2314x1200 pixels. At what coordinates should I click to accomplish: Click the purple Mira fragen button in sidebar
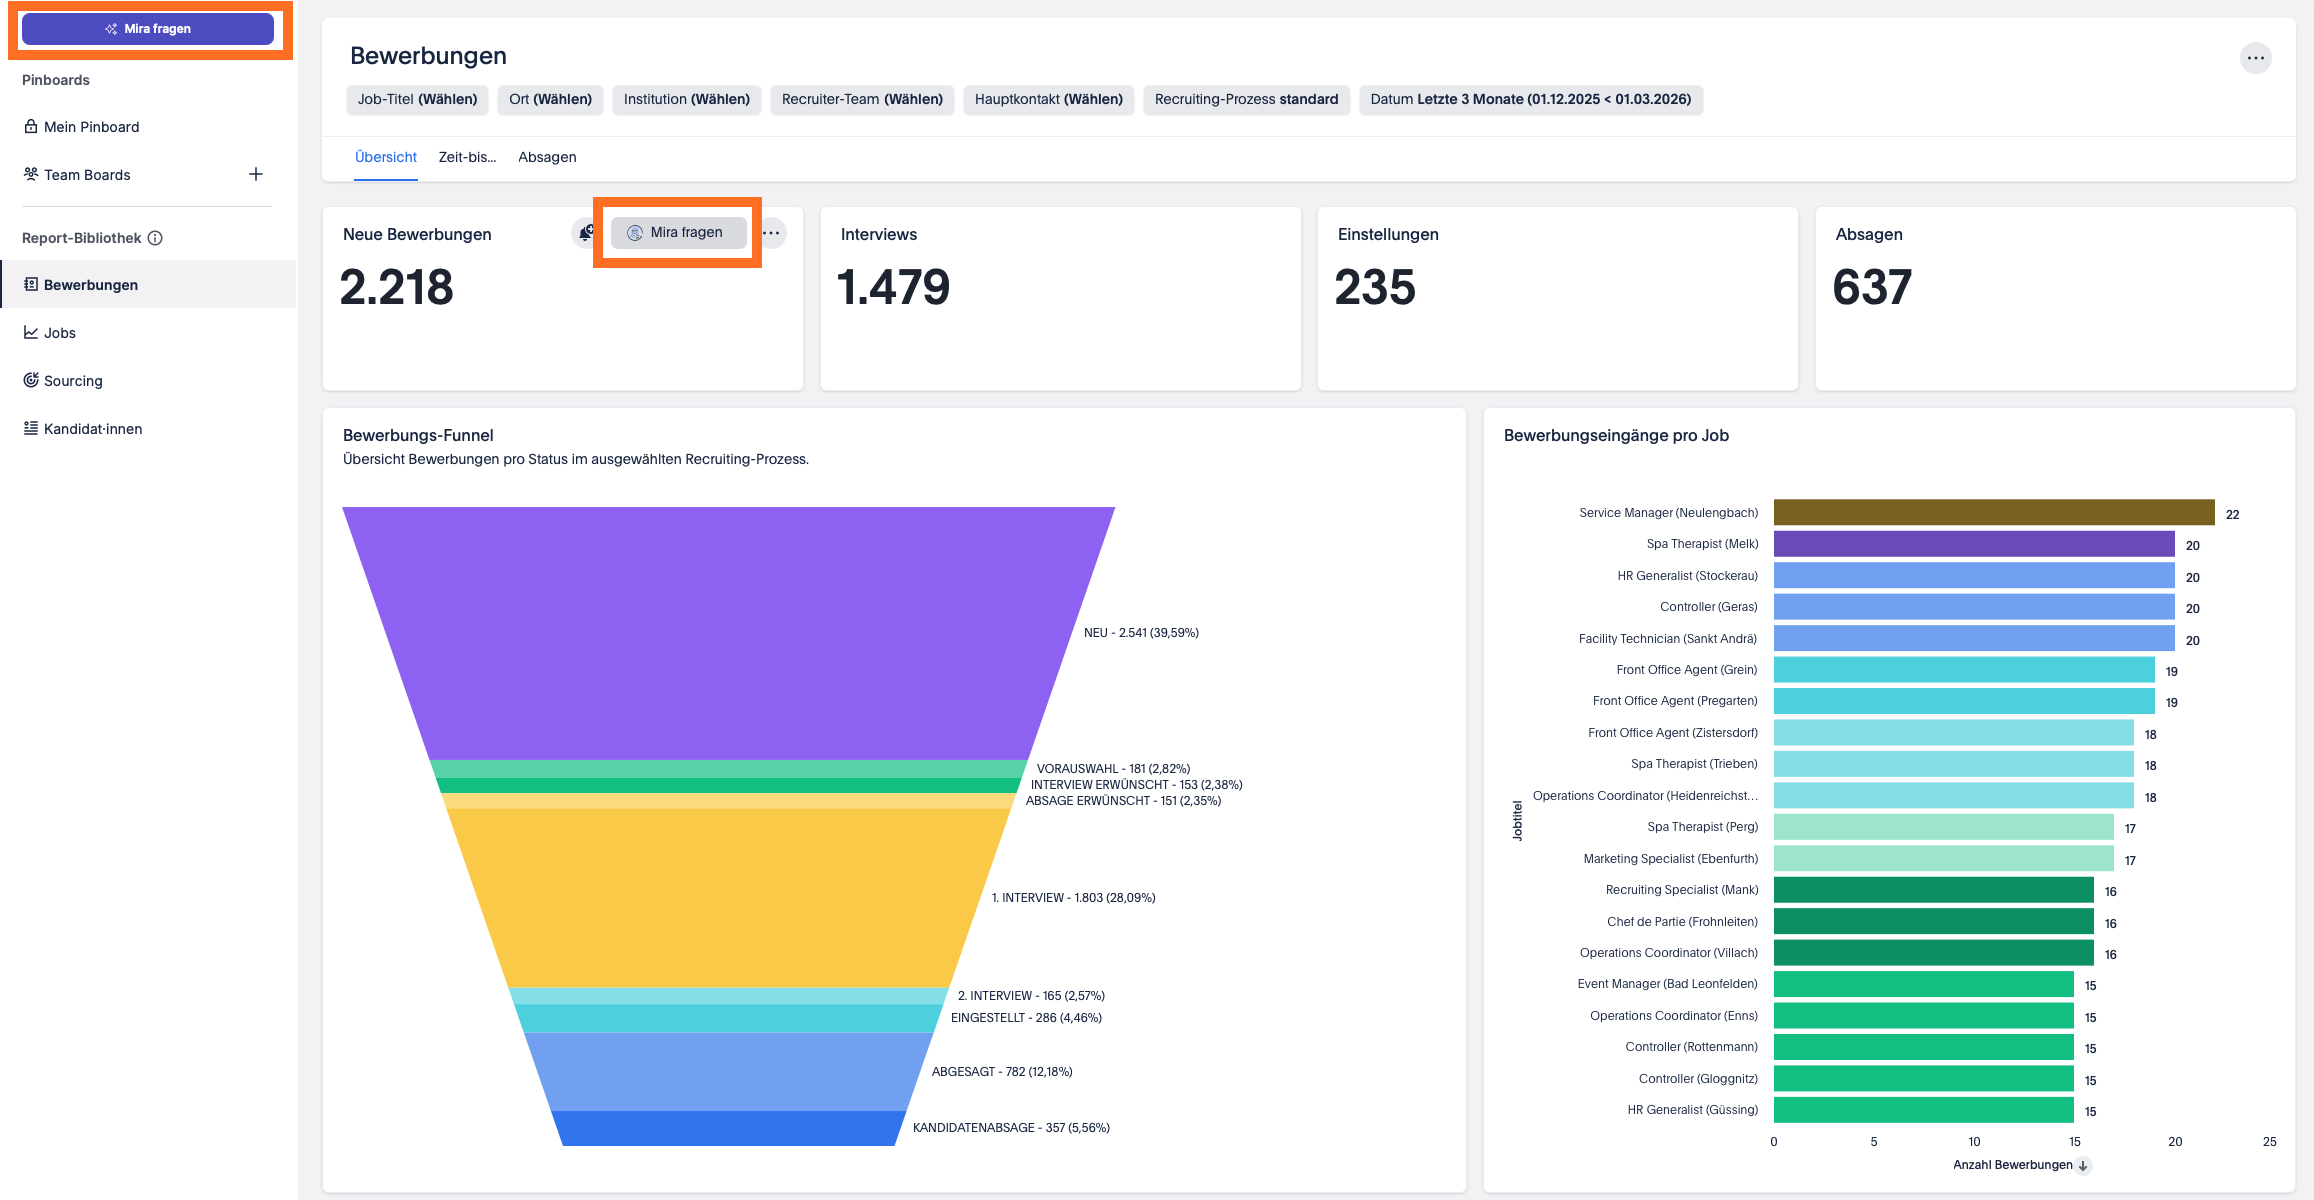(x=148, y=29)
